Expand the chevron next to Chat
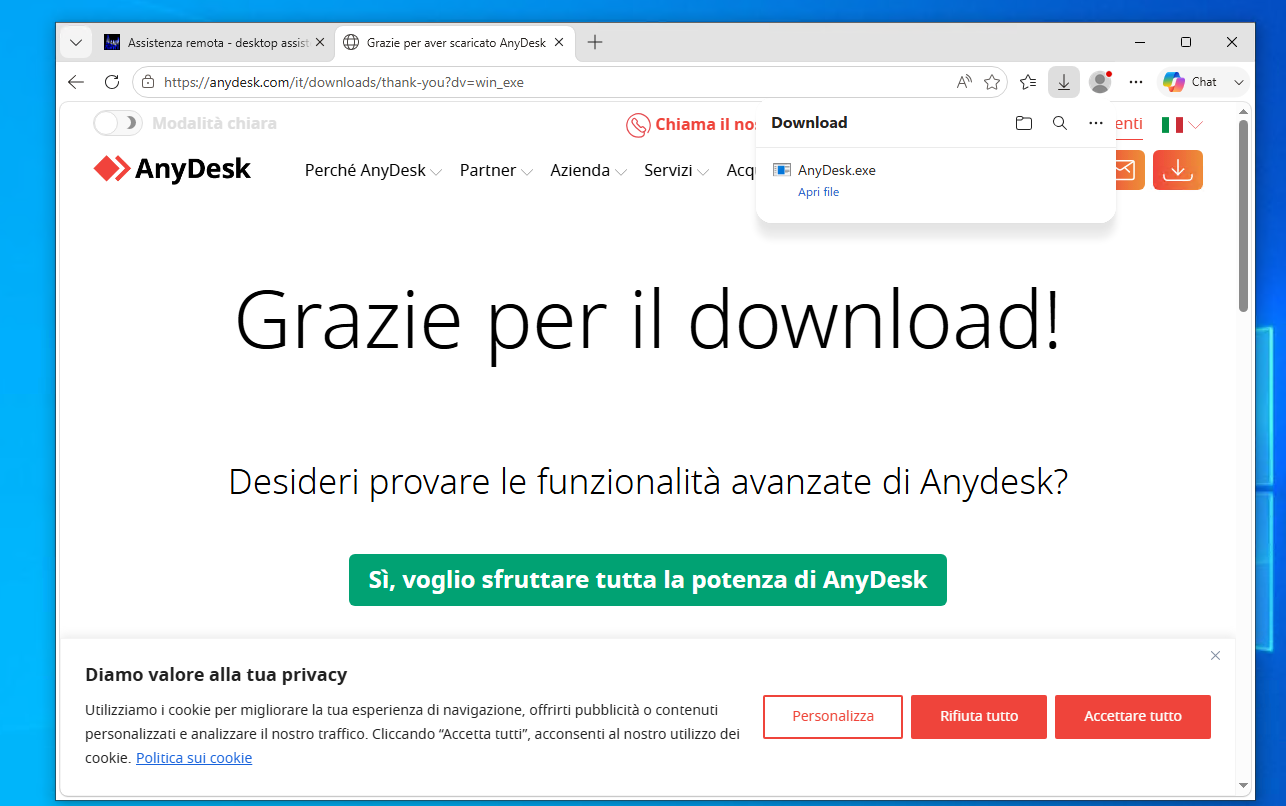Image resolution: width=1286 pixels, height=806 pixels. point(1239,82)
